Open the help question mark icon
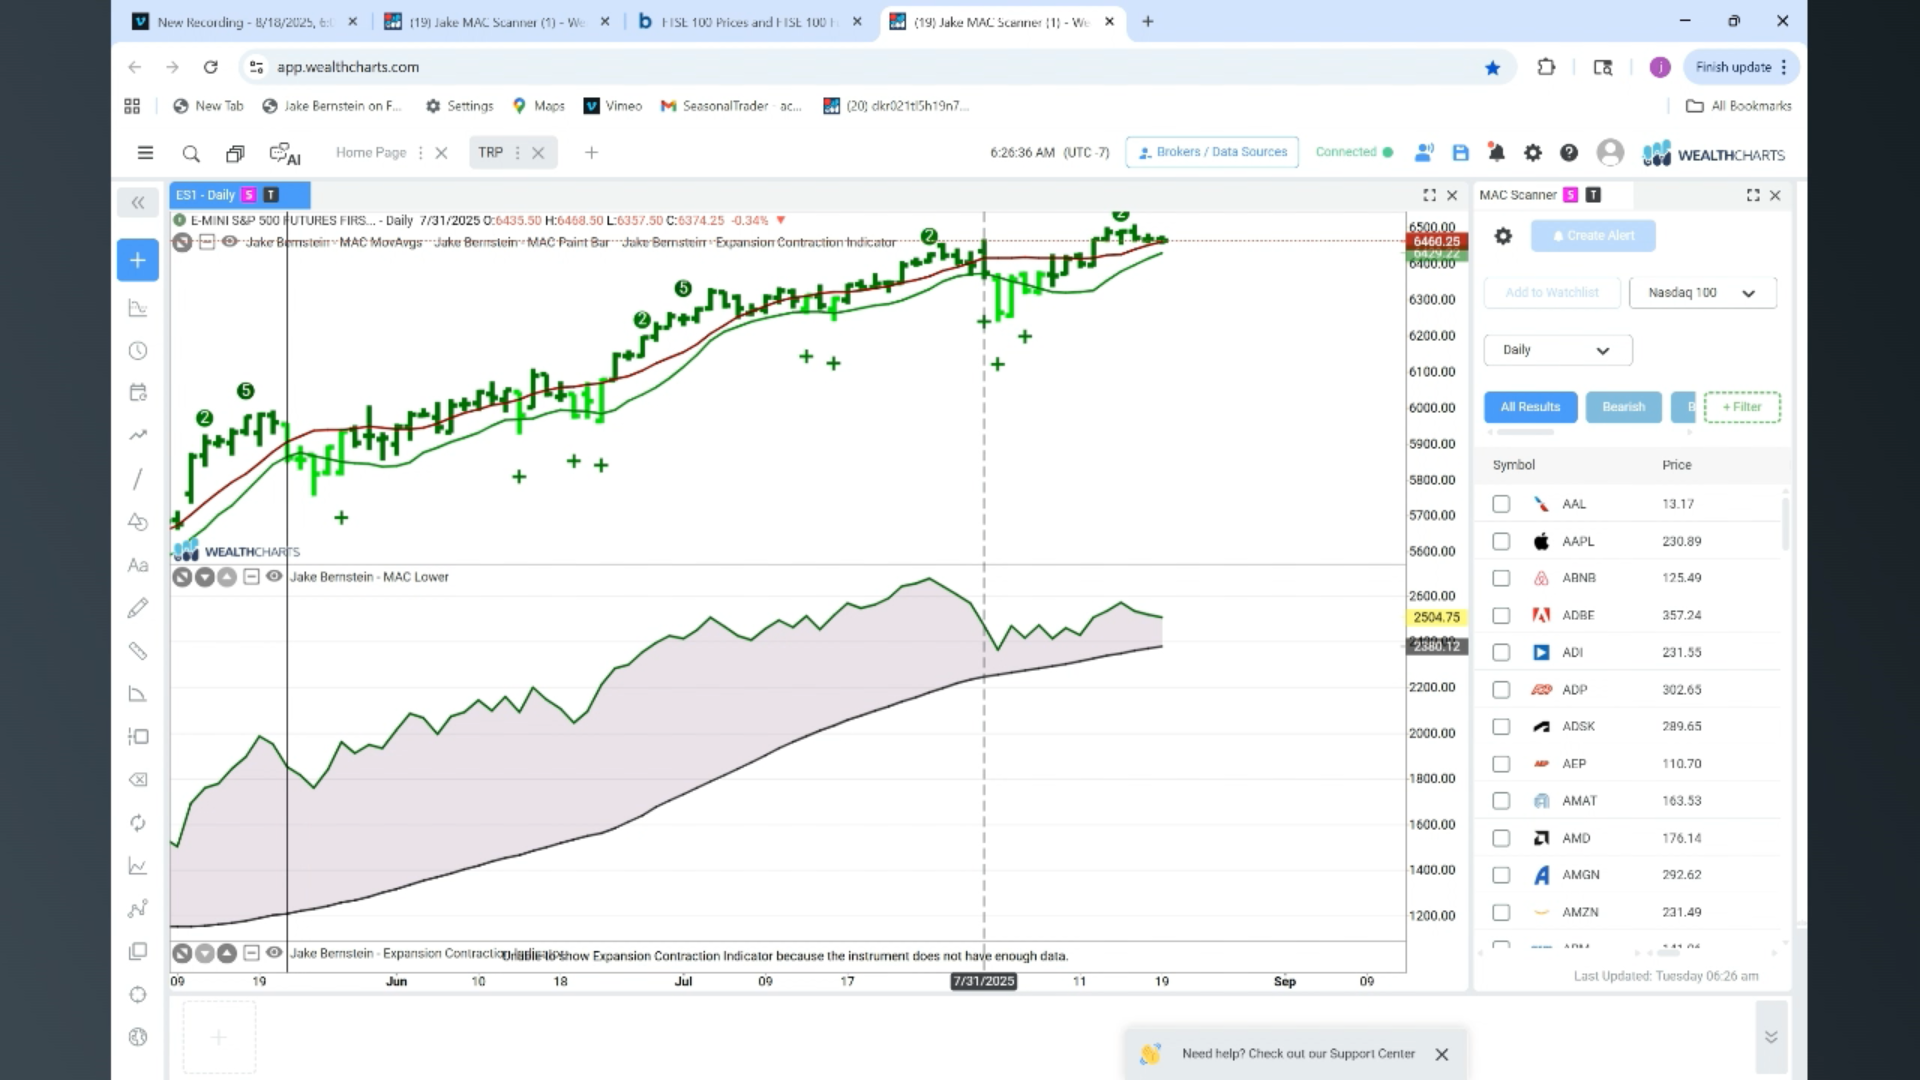The height and width of the screenshot is (1080, 1920). pyautogui.click(x=1569, y=153)
